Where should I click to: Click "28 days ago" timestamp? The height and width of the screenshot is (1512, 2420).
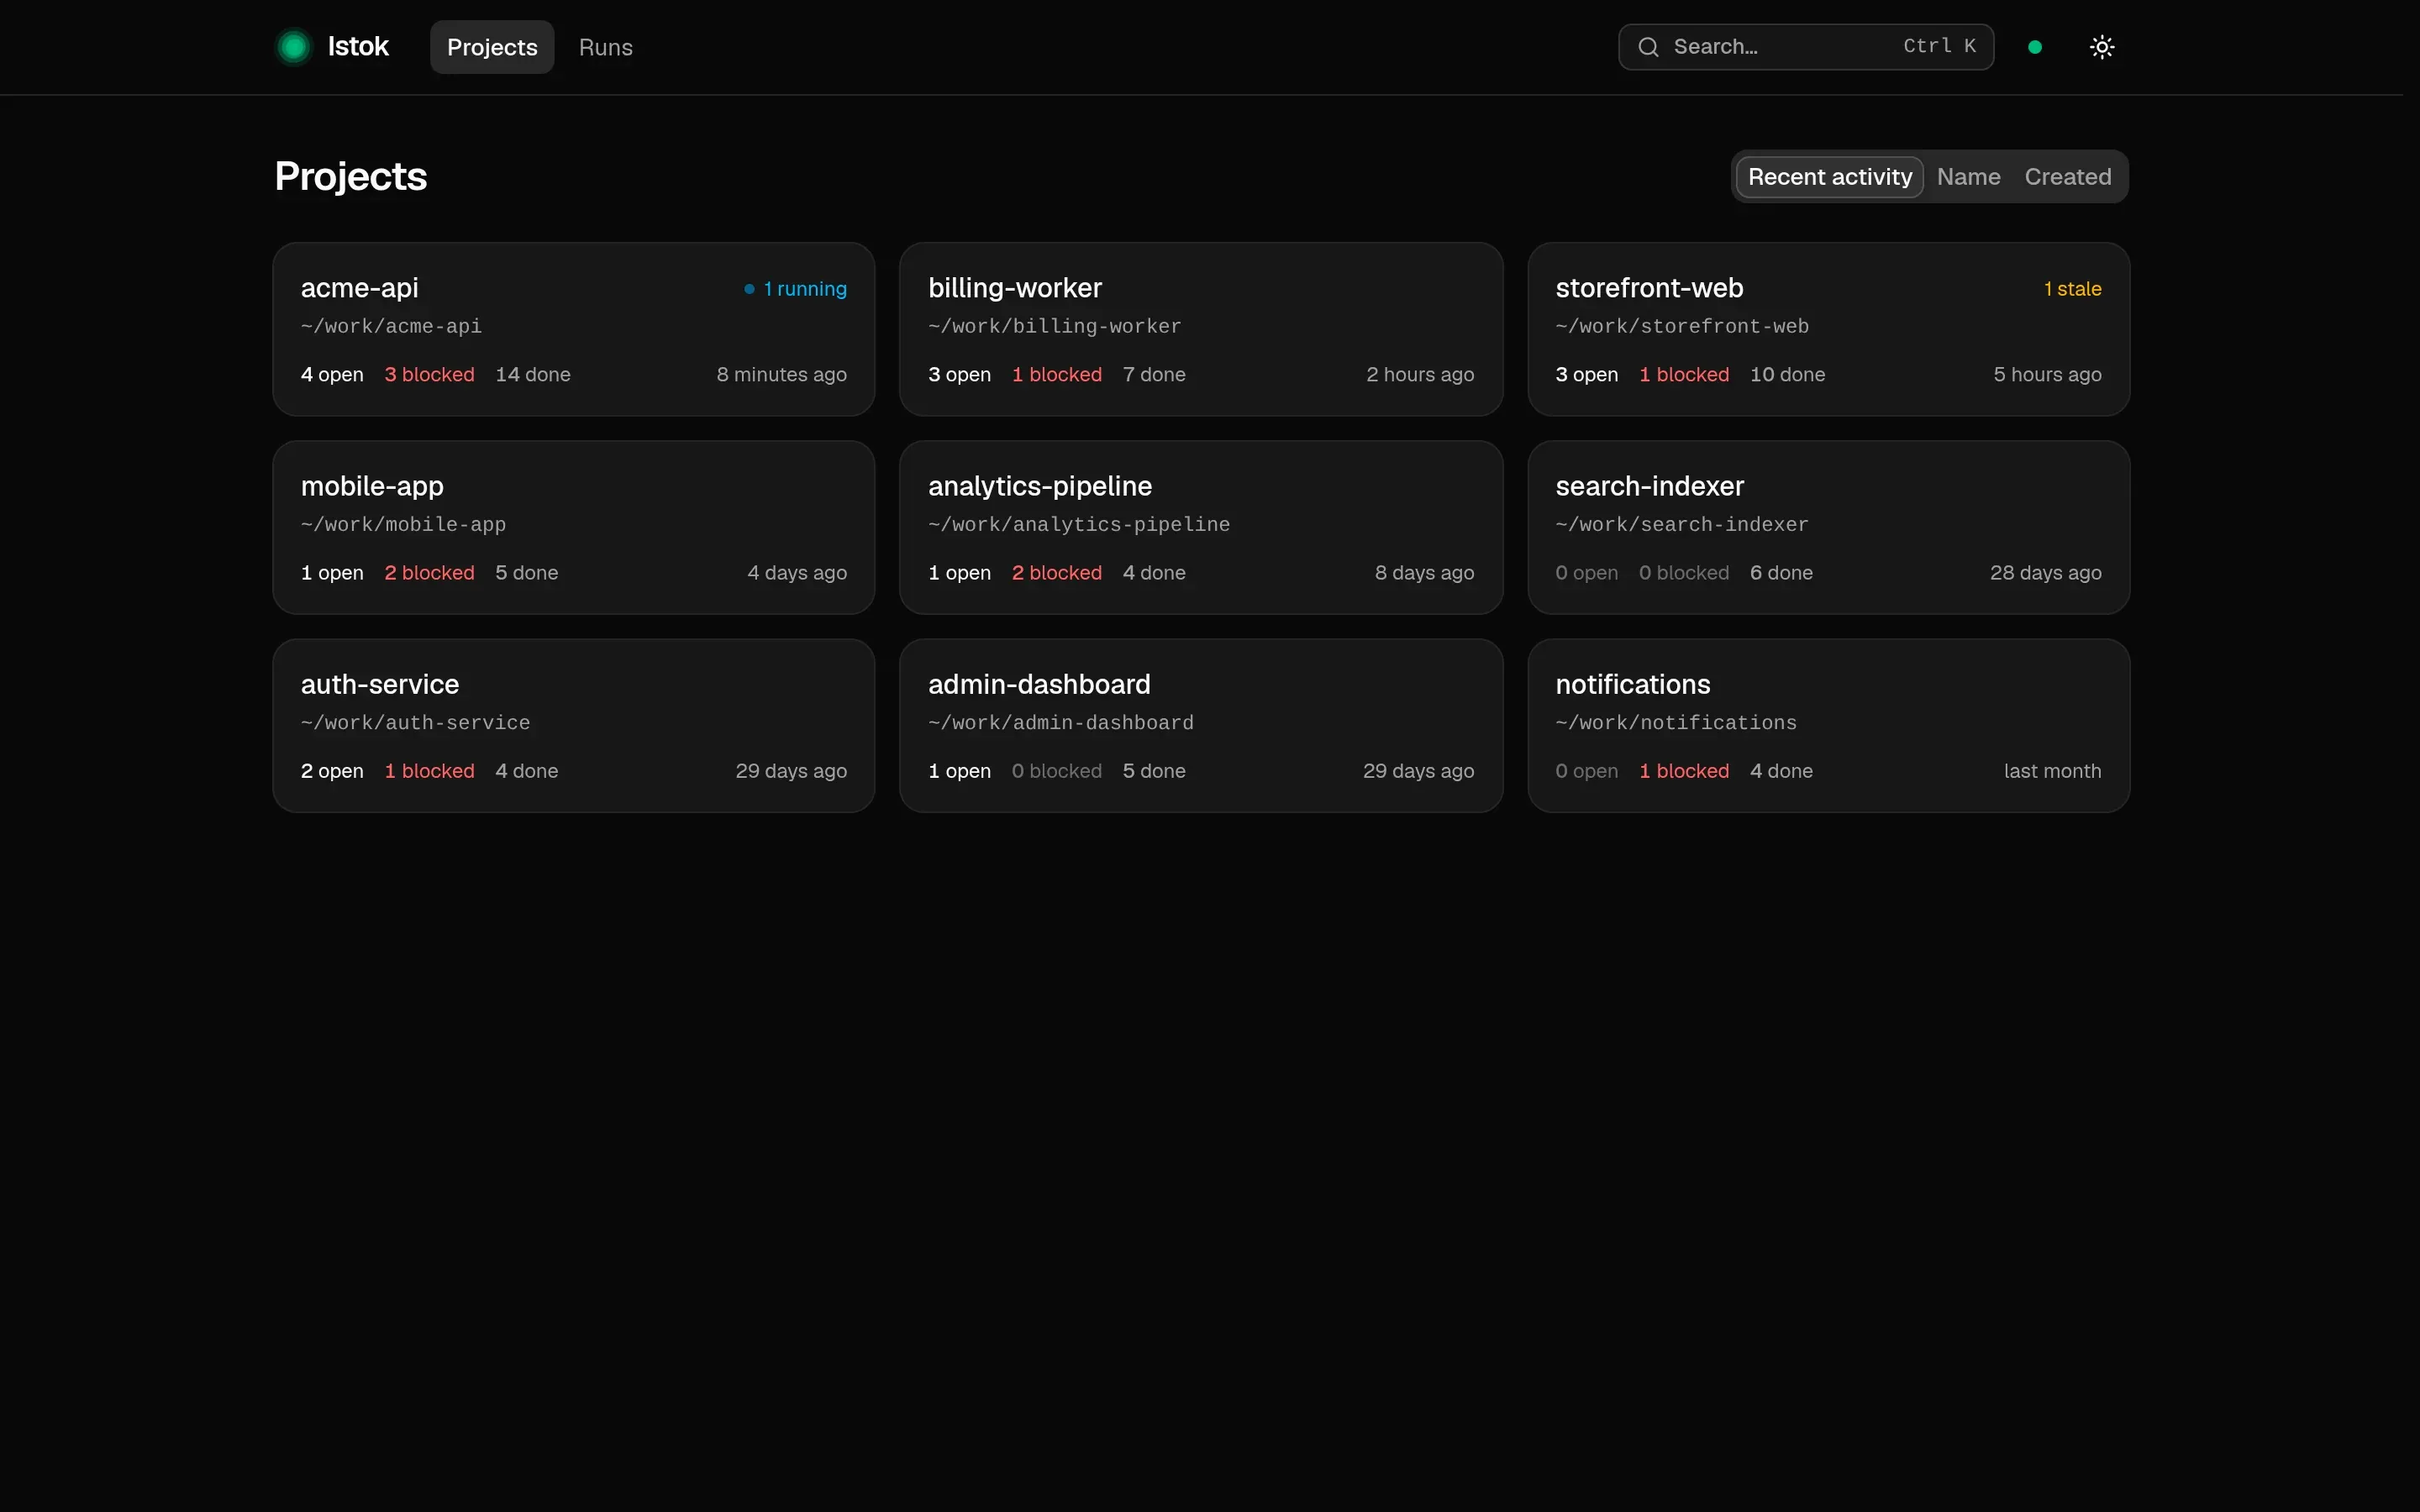(2045, 573)
